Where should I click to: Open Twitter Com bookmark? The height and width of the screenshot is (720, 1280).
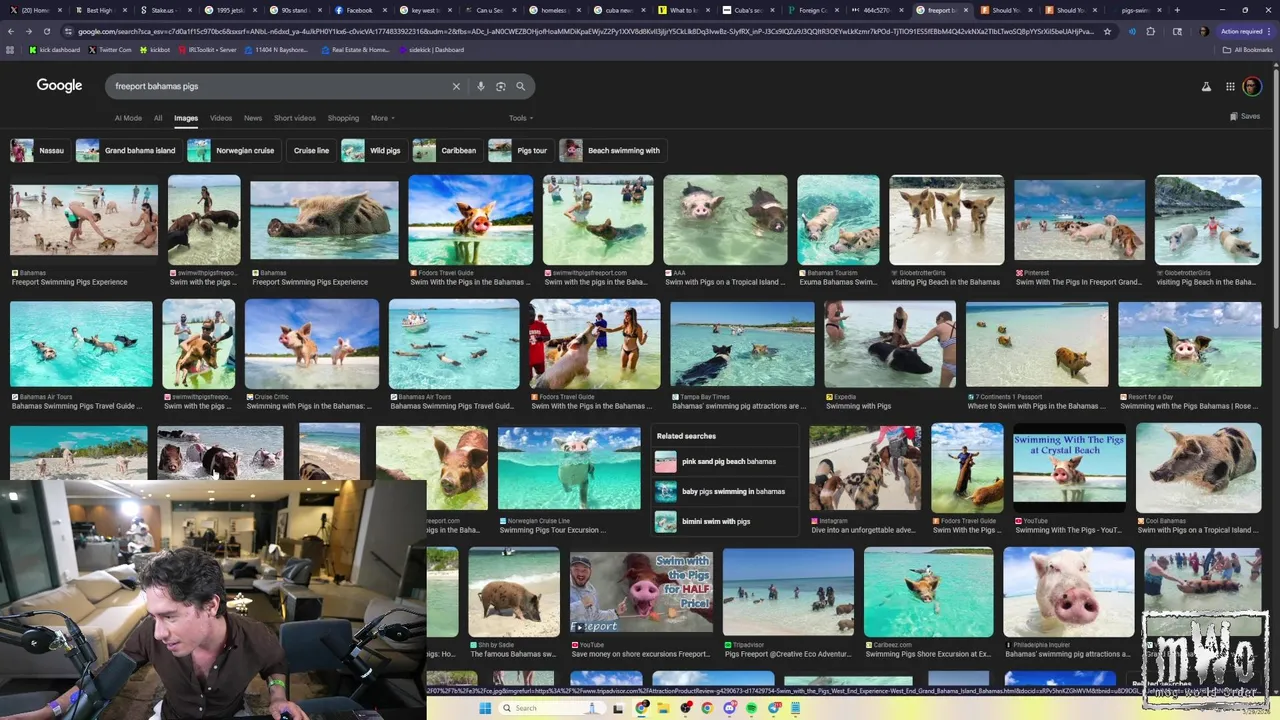(110, 49)
